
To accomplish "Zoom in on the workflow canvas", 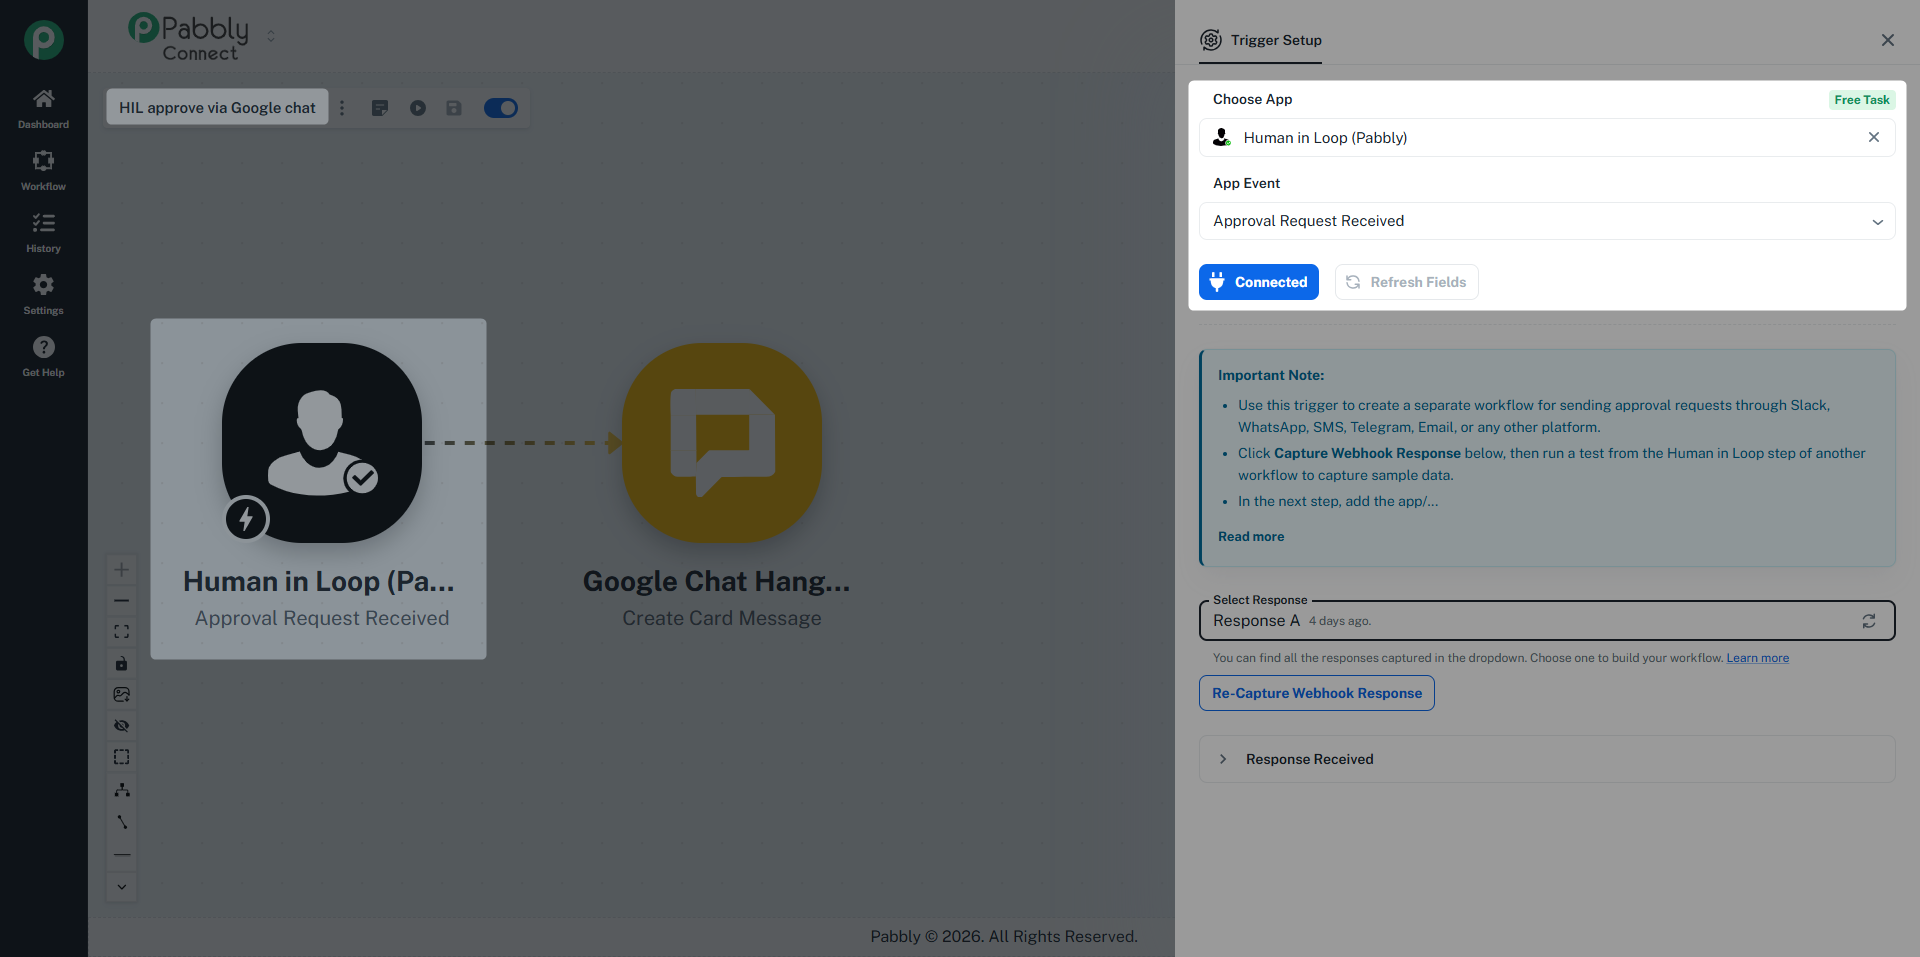I will (x=121, y=570).
